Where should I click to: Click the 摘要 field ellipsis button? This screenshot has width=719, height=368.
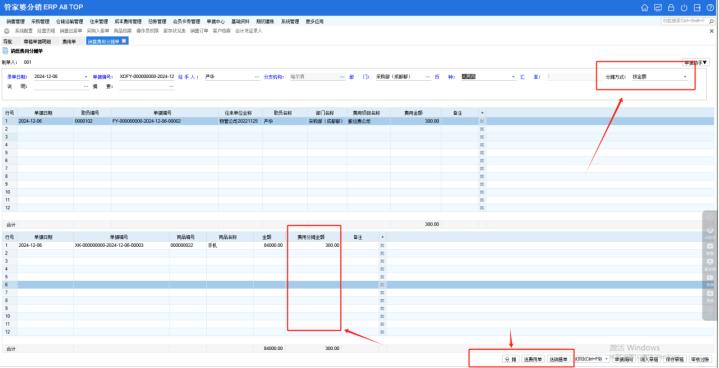tap(171, 86)
